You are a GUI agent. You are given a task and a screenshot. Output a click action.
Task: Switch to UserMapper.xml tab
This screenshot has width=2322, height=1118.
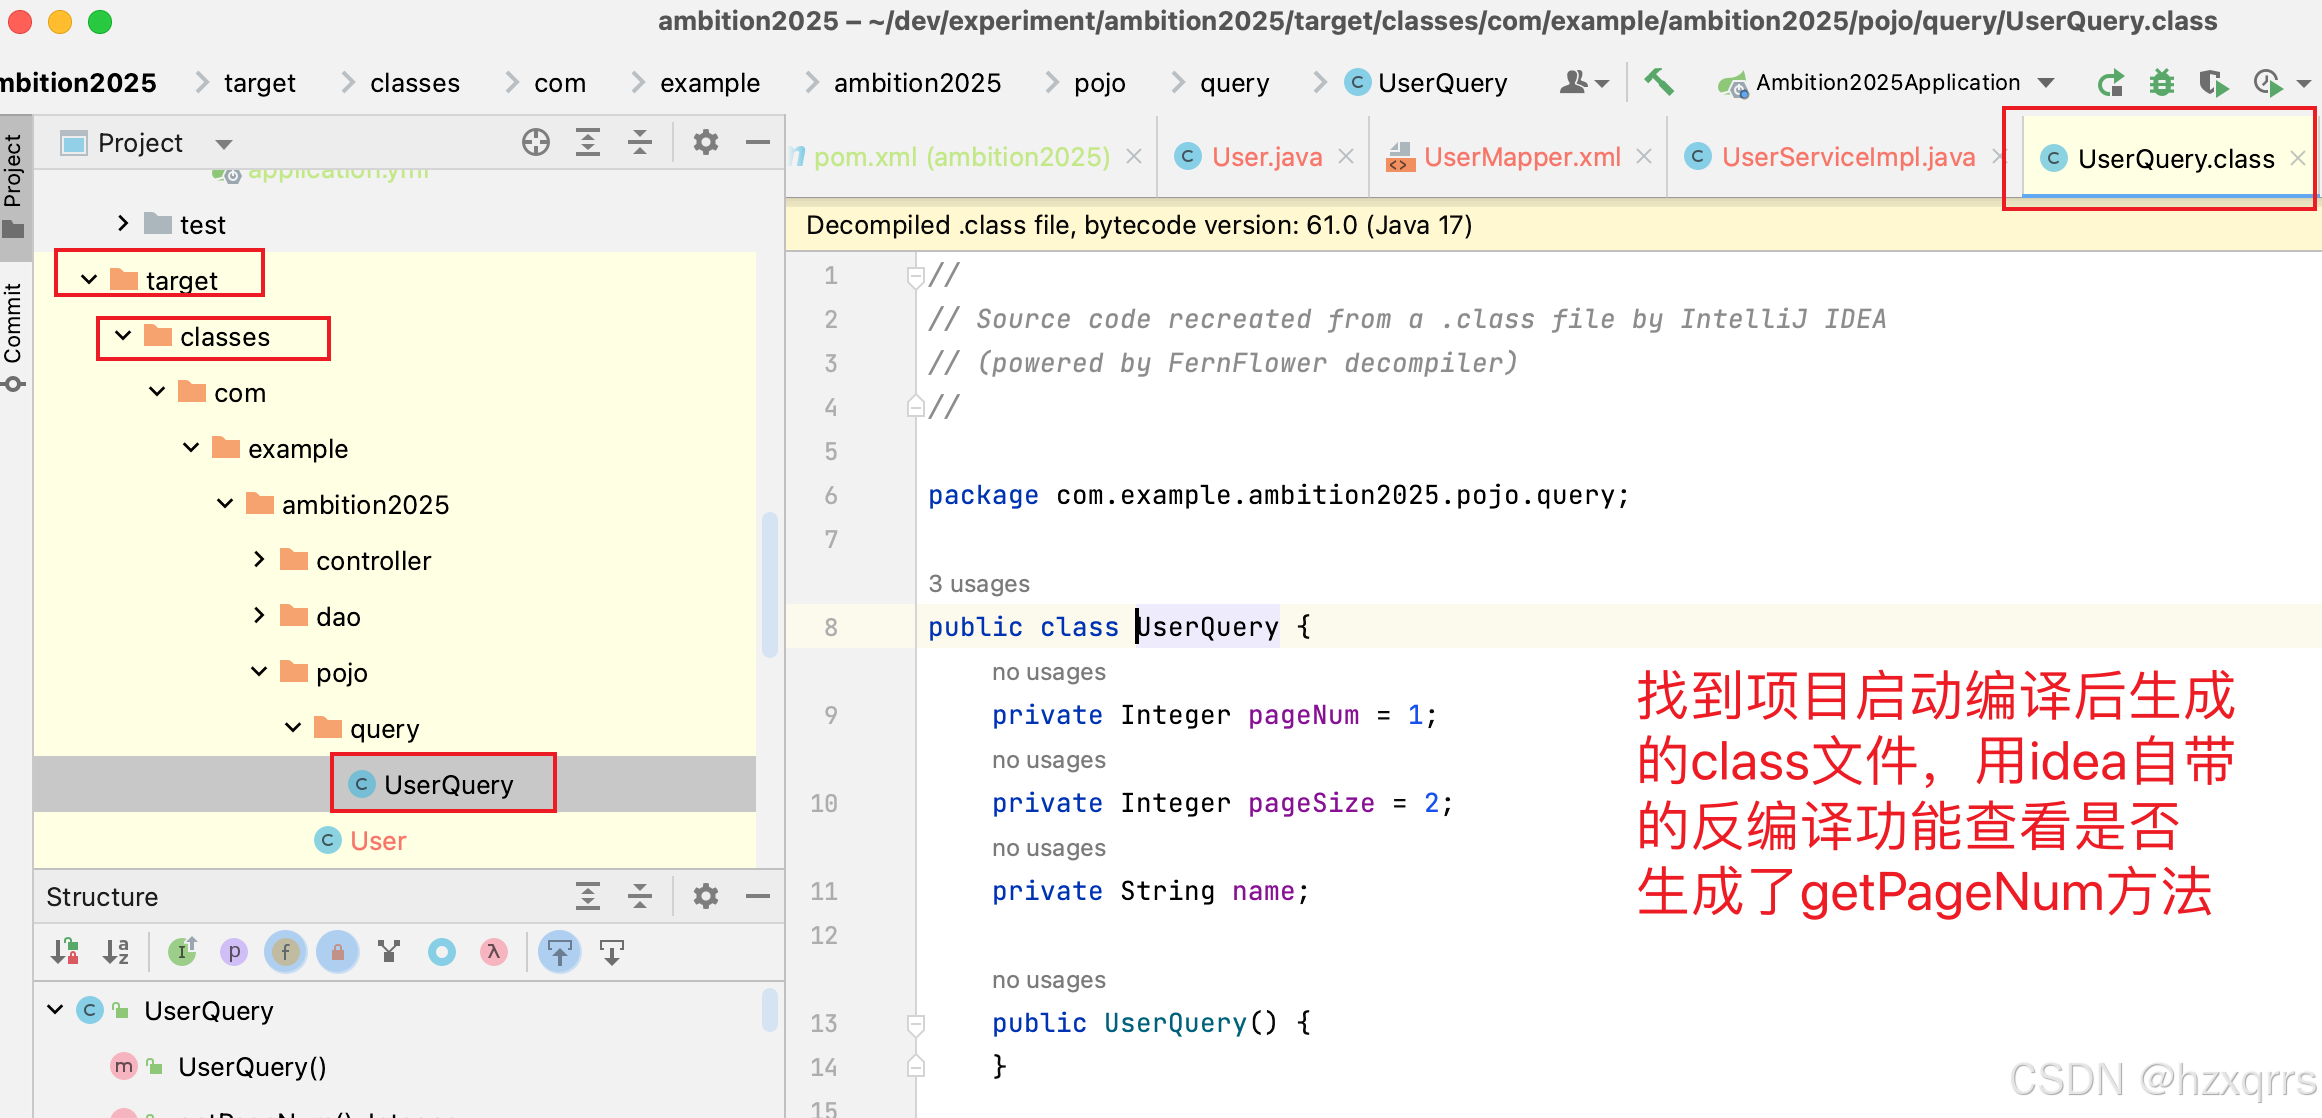[1521, 157]
